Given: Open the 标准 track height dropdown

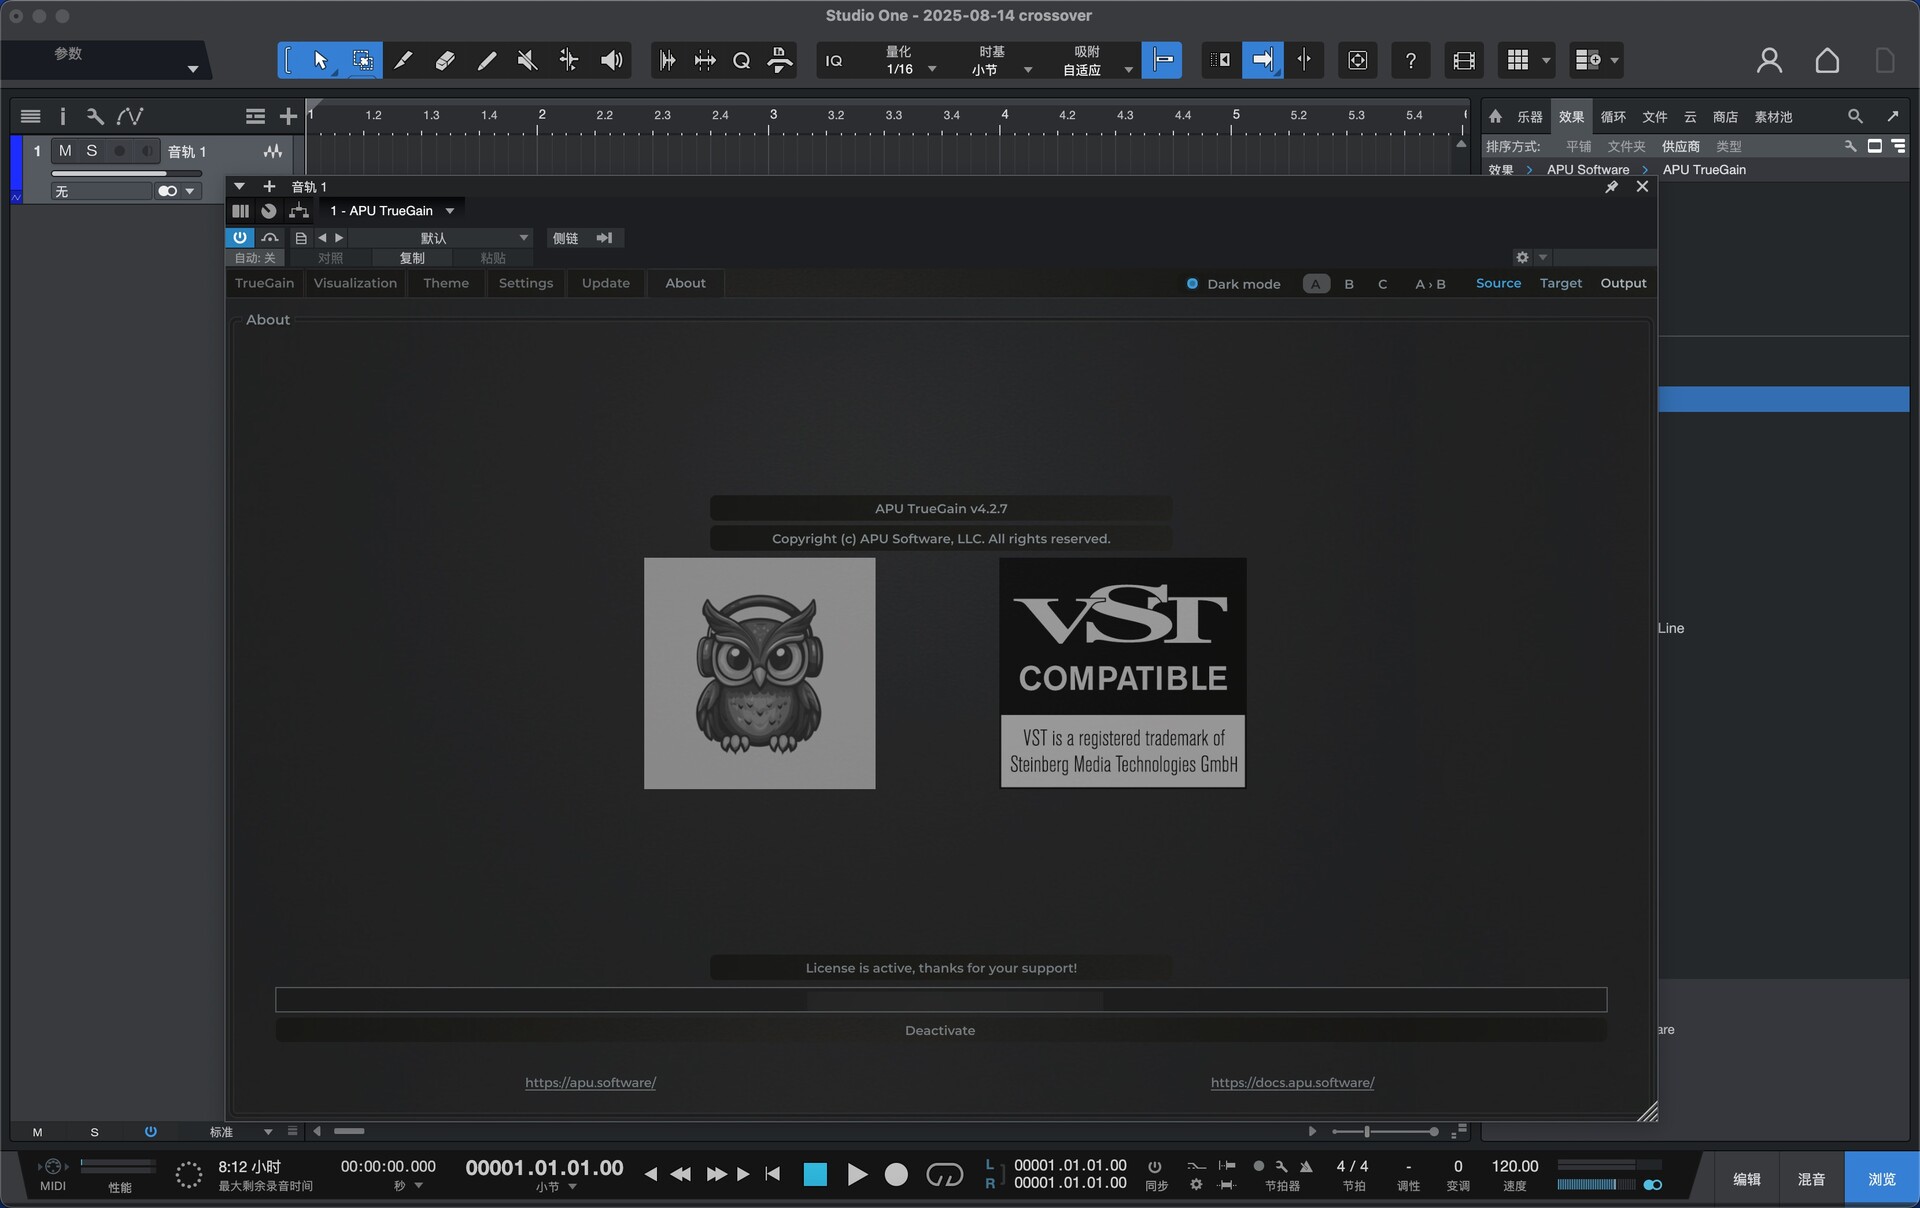Looking at the screenshot, I should [x=240, y=1132].
